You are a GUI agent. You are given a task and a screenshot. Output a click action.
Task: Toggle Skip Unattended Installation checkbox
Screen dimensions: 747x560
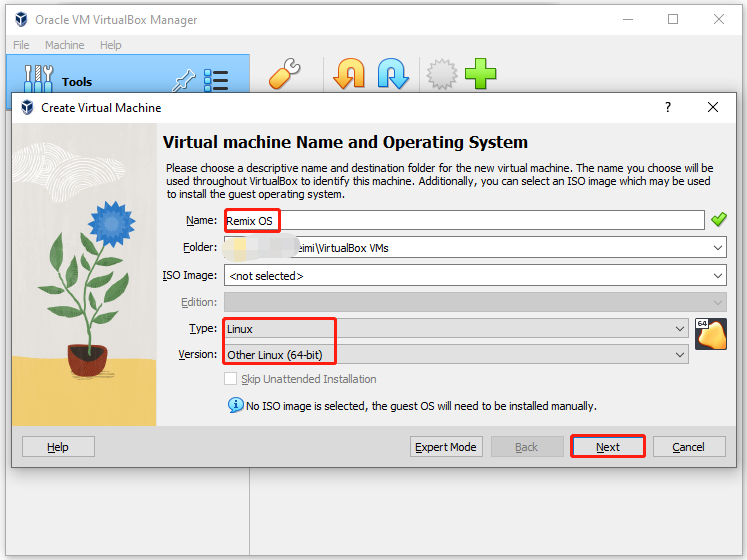[231, 379]
